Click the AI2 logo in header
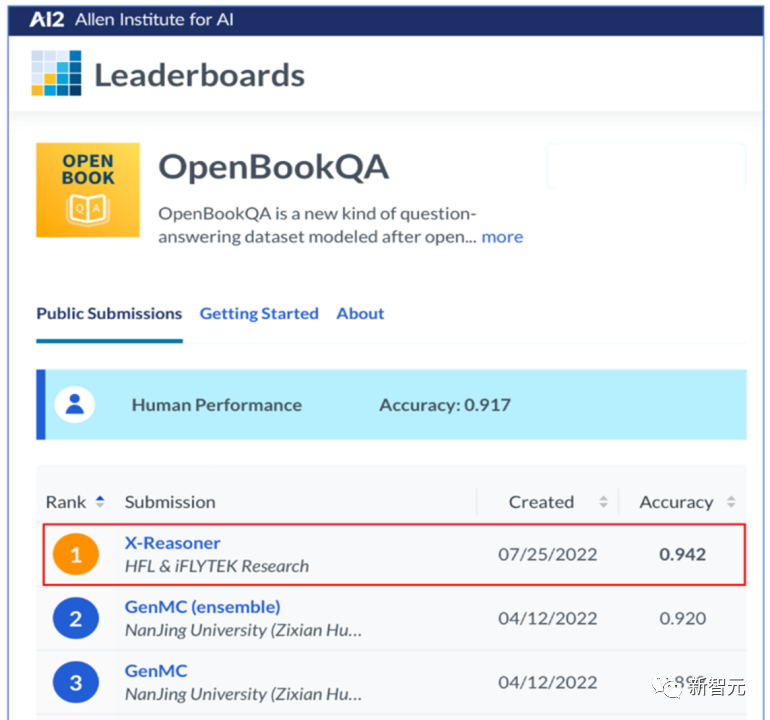This screenshot has width=770, height=720. 47,20
